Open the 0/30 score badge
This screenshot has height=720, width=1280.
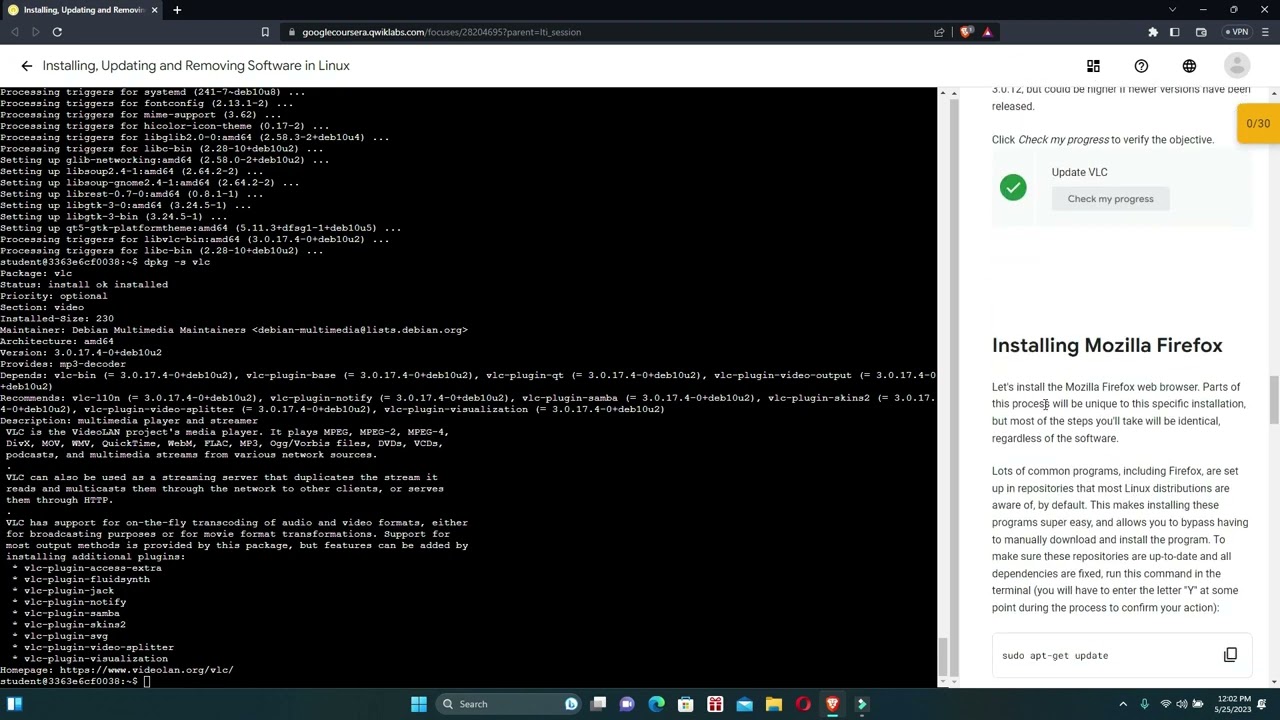pyautogui.click(x=1258, y=124)
